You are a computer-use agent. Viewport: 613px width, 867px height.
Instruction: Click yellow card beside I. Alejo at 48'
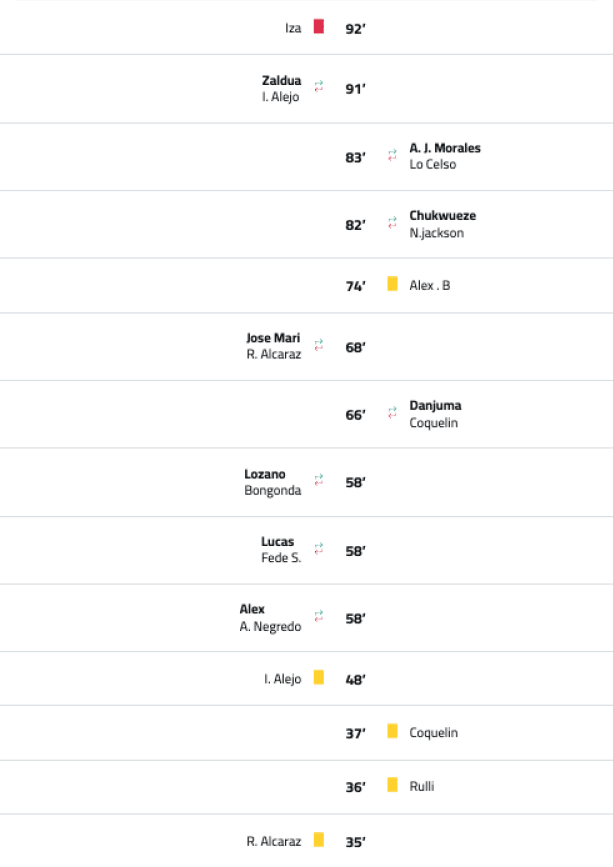(x=319, y=678)
